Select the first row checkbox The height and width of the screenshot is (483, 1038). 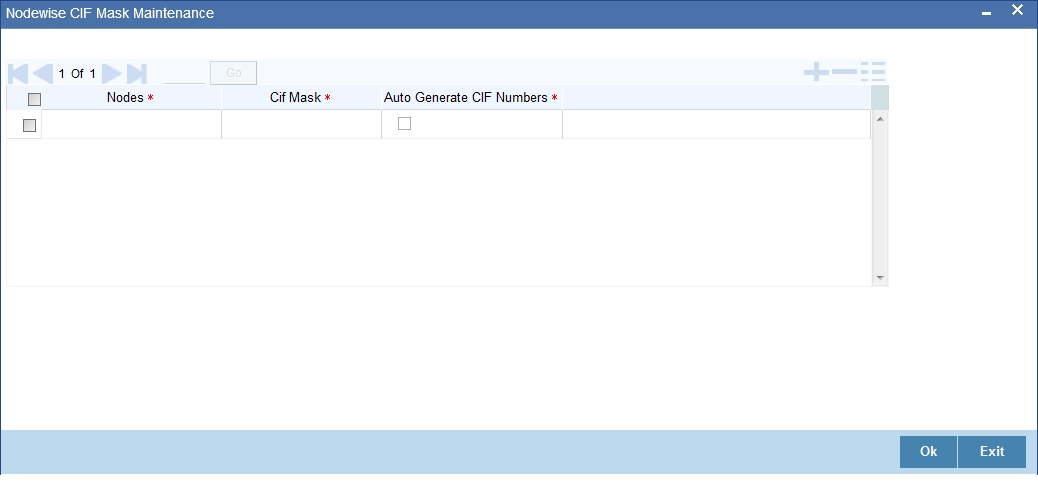pyautogui.click(x=29, y=125)
